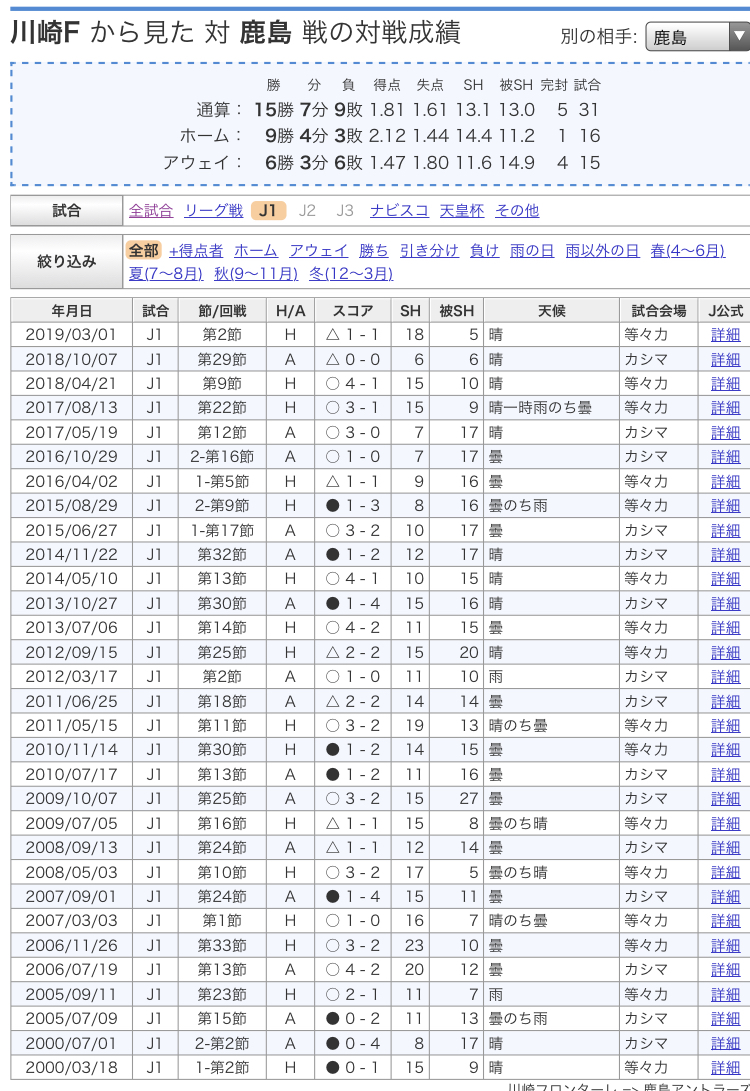Show 雨以外の日 matches only
The height and width of the screenshot is (1091, 750).
[x=603, y=250]
